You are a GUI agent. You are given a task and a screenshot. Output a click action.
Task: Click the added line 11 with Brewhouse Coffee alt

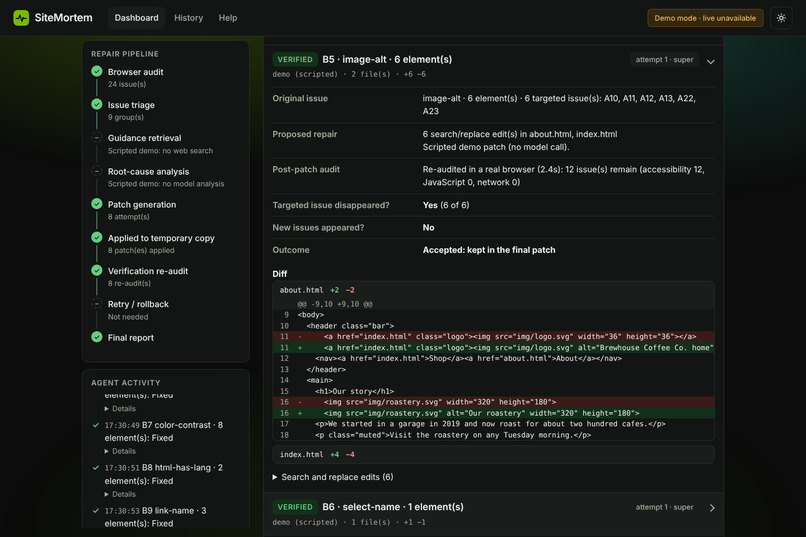[x=493, y=348]
